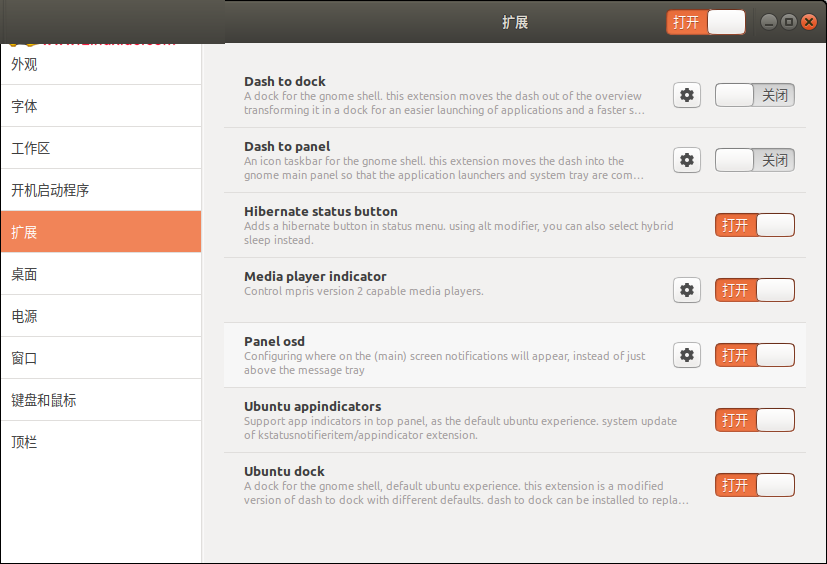827x564 pixels.
Task: Toggle the global extensions switch in titlebar
Action: click(706, 22)
